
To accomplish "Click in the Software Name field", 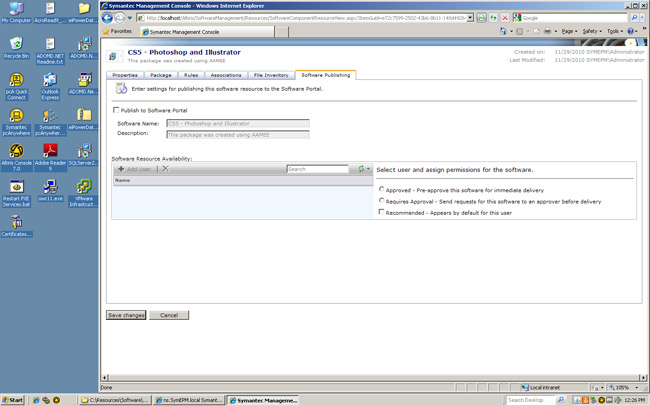I will click(x=238, y=124).
